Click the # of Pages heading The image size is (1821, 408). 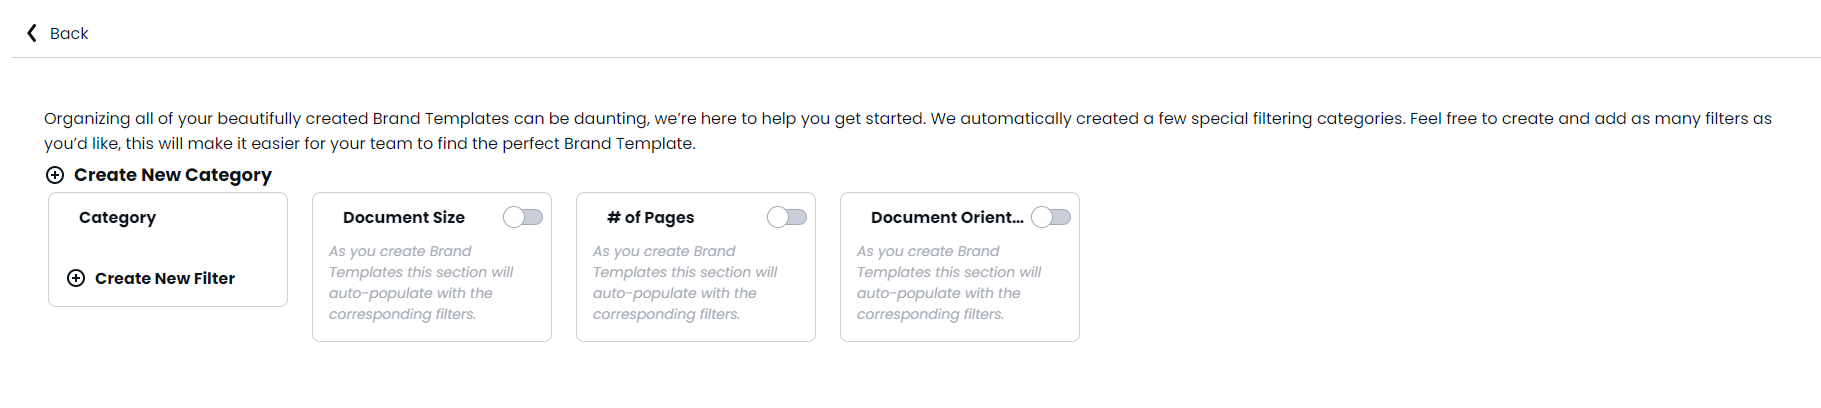tap(650, 217)
